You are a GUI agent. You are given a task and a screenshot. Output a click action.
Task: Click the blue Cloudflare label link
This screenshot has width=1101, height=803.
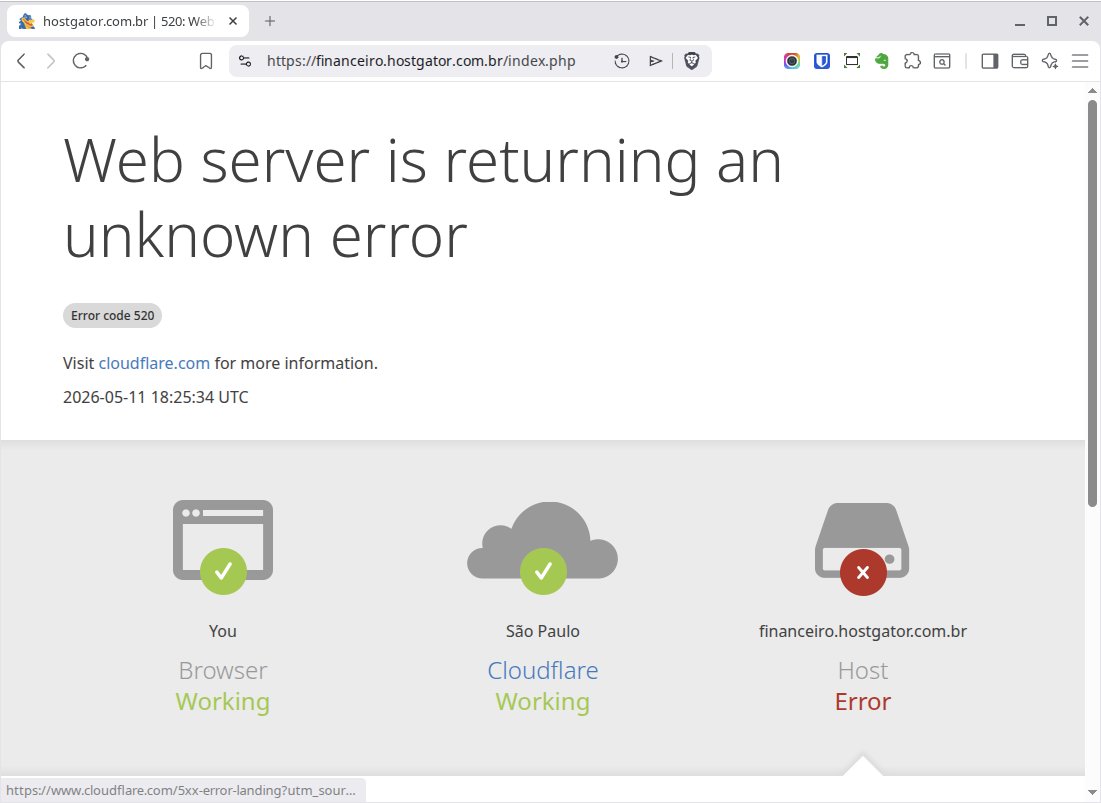(x=543, y=670)
